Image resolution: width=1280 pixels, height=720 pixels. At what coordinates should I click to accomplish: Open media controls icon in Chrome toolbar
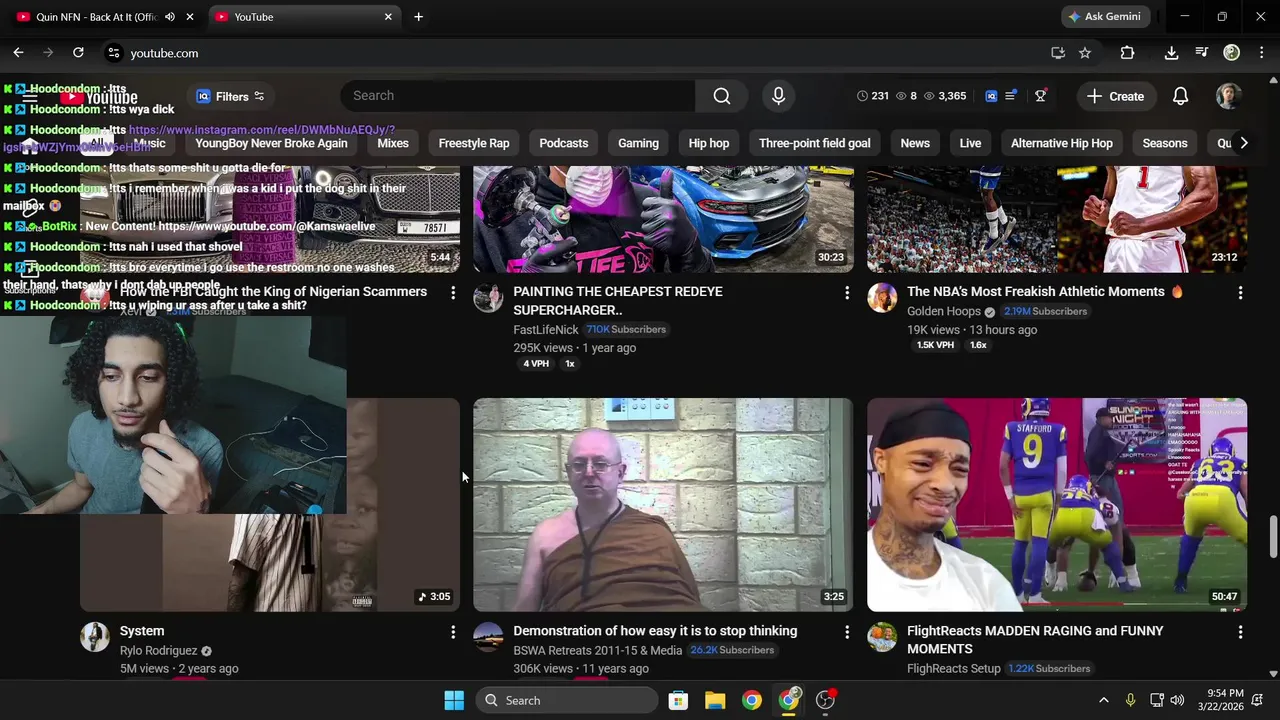click(1202, 53)
